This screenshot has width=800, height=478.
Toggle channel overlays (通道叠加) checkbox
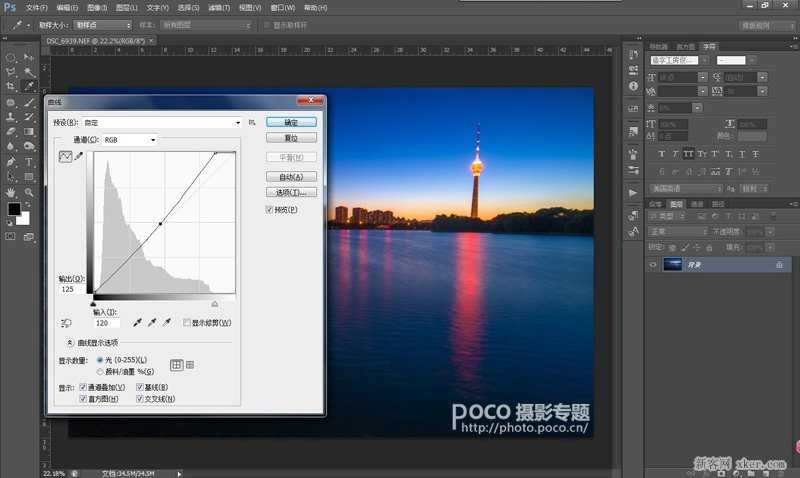pyautogui.click(x=83, y=387)
